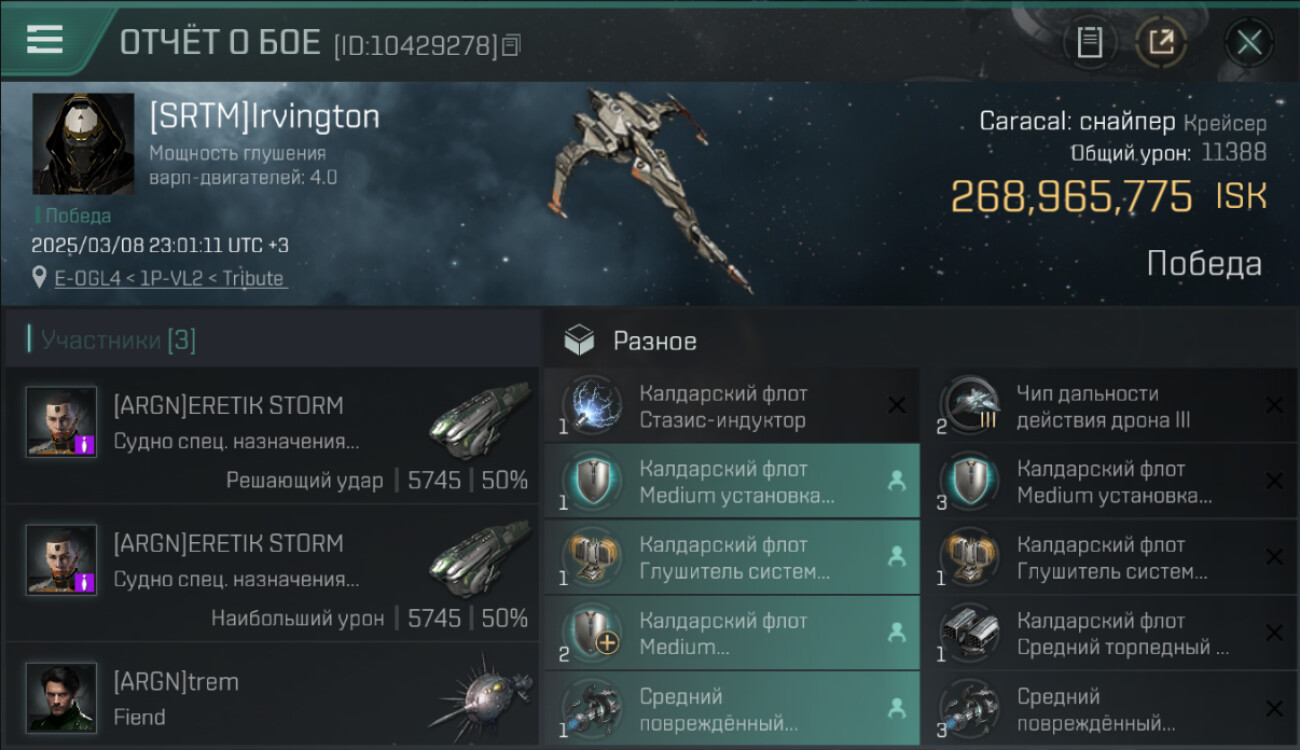The width and height of the screenshot is (1300, 750).
Task: Select the Разное section header
Action: coord(655,341)
